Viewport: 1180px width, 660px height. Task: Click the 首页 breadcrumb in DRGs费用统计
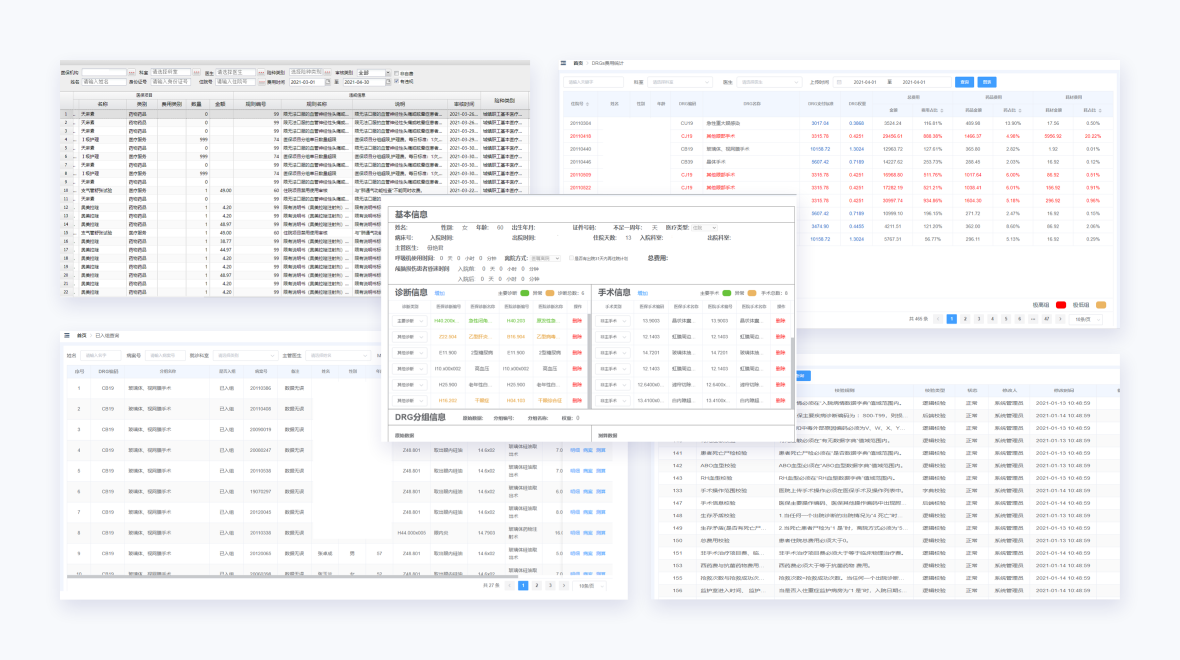click(x=578, y=63)
